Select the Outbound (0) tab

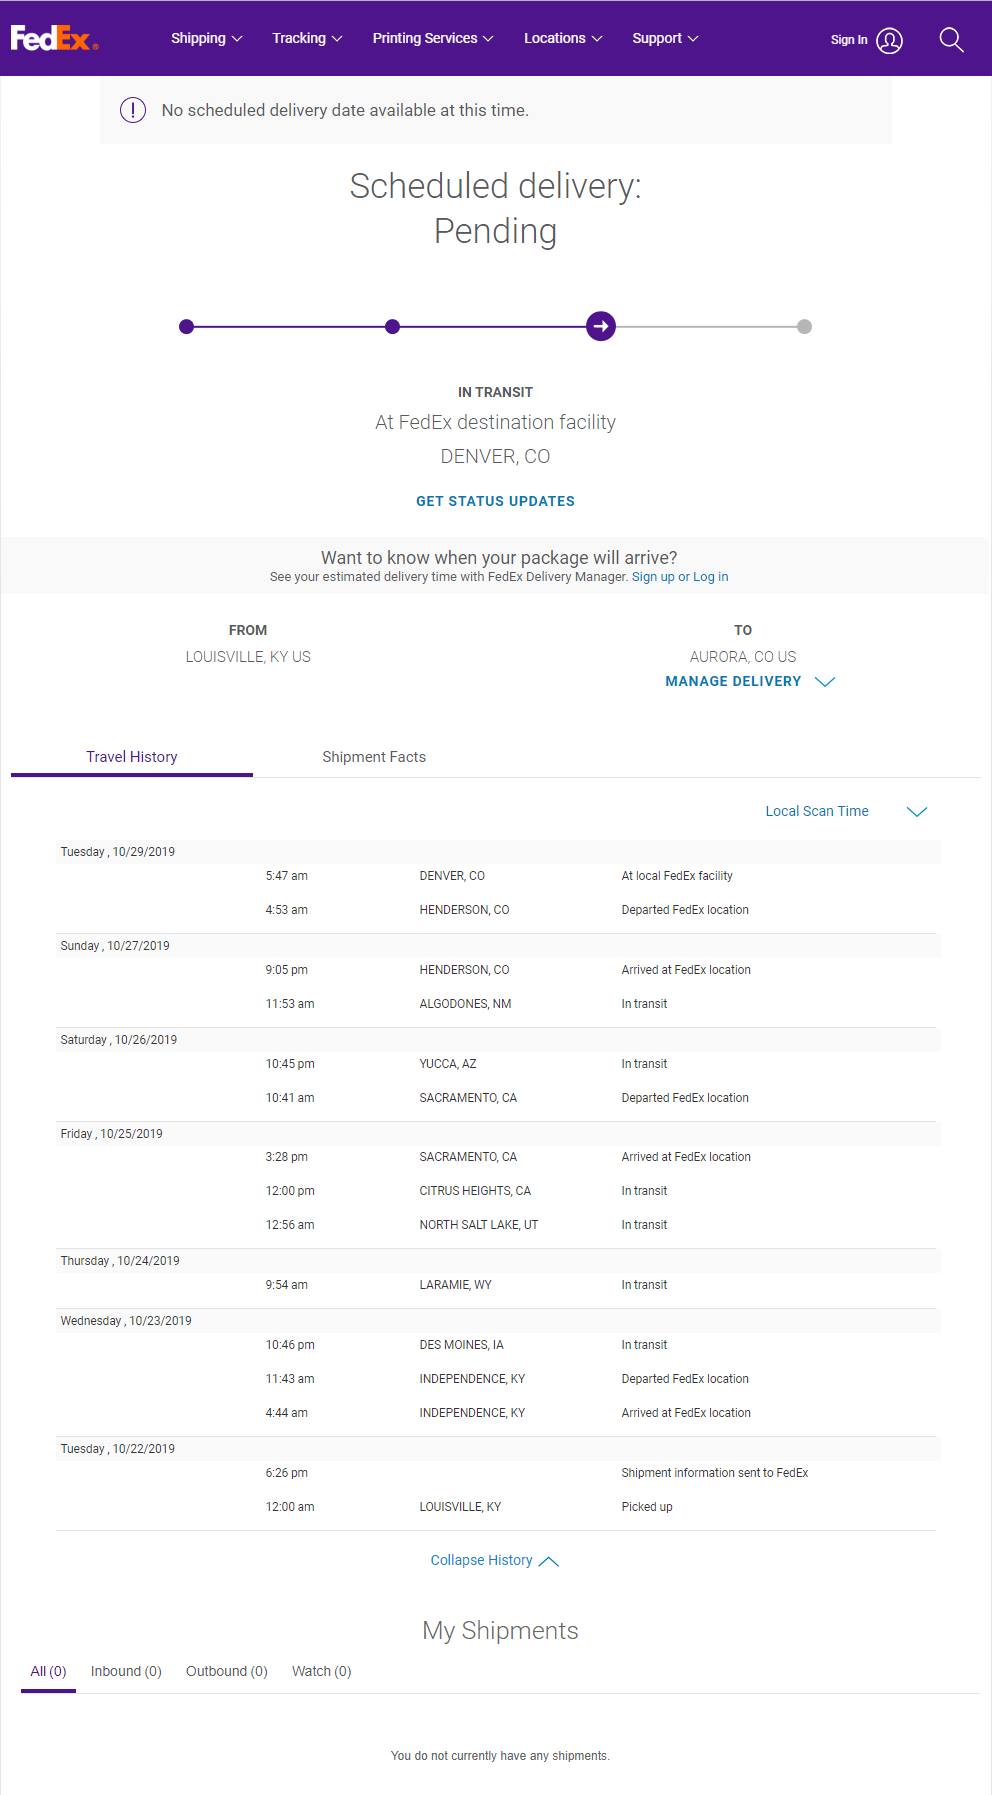[x=227, y=1671]
